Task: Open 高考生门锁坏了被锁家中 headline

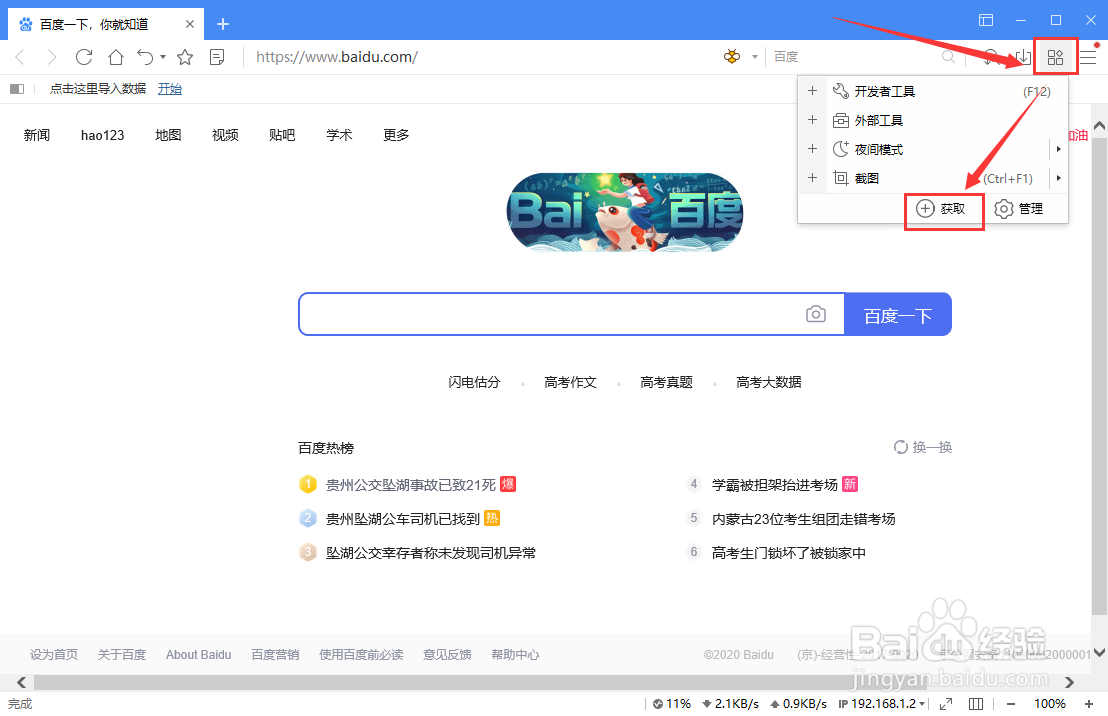Action: pos(789,553)
